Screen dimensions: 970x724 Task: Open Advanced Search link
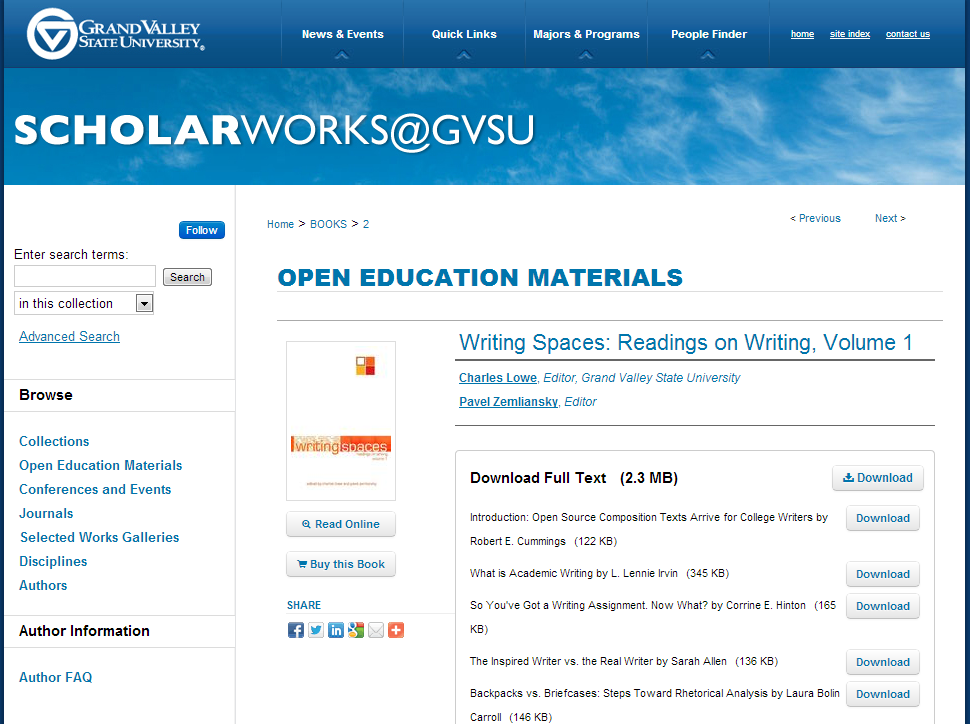pos(69,337)
